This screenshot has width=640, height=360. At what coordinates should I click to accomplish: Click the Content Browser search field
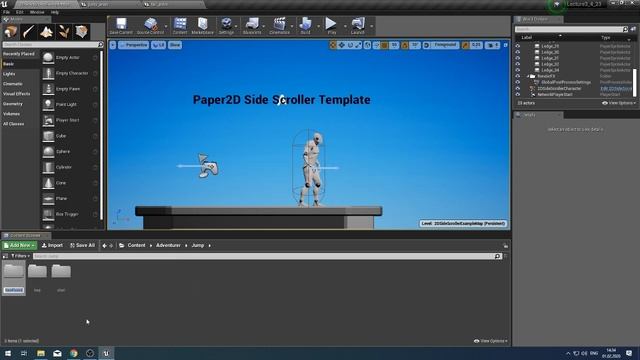click(267, 256)
